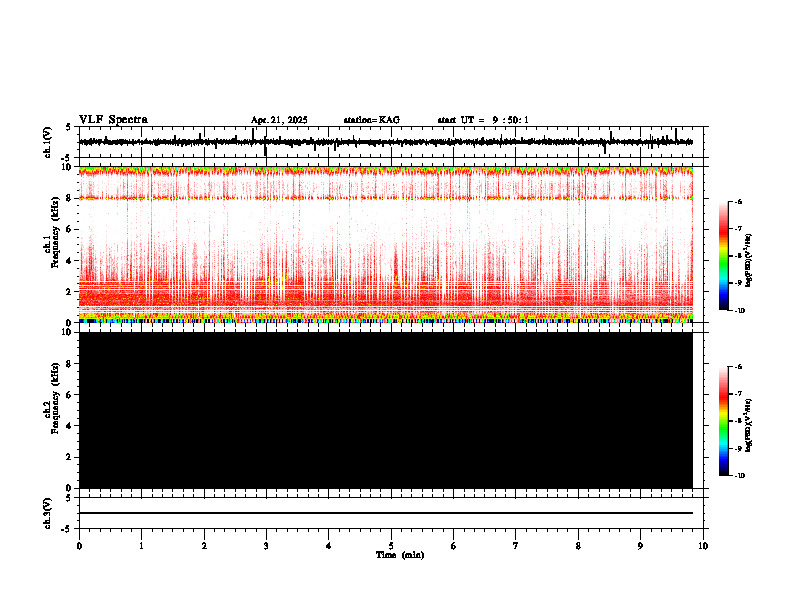Click the ch.1 (V) waveform axis label
The width and height of the screenshot is (792, 612).
point(47,142)
